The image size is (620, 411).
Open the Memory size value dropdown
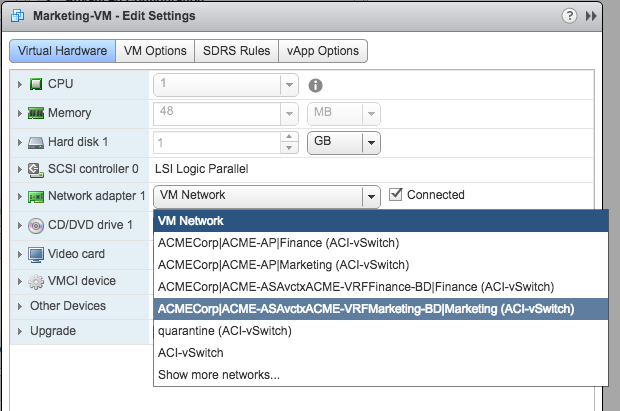click(289, 114)
